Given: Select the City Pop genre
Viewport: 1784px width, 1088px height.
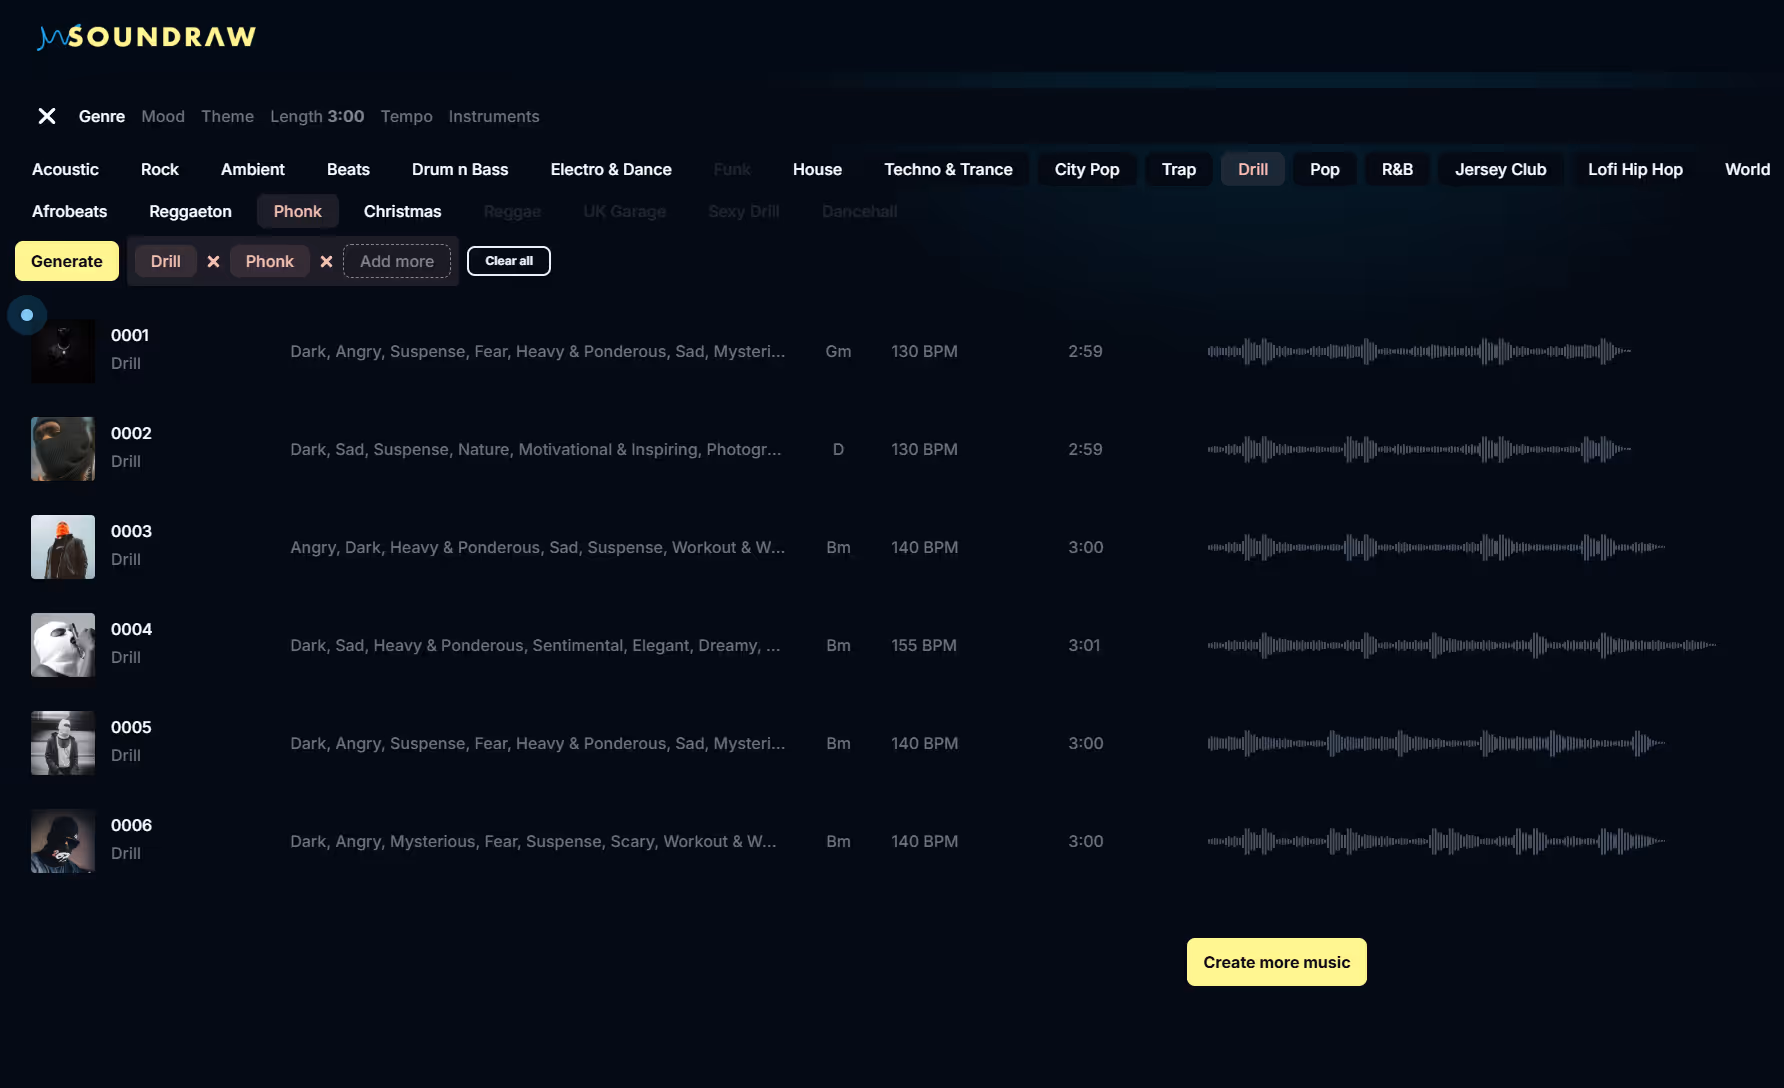Looking at the screenshot, I should tap(1087, 169).
